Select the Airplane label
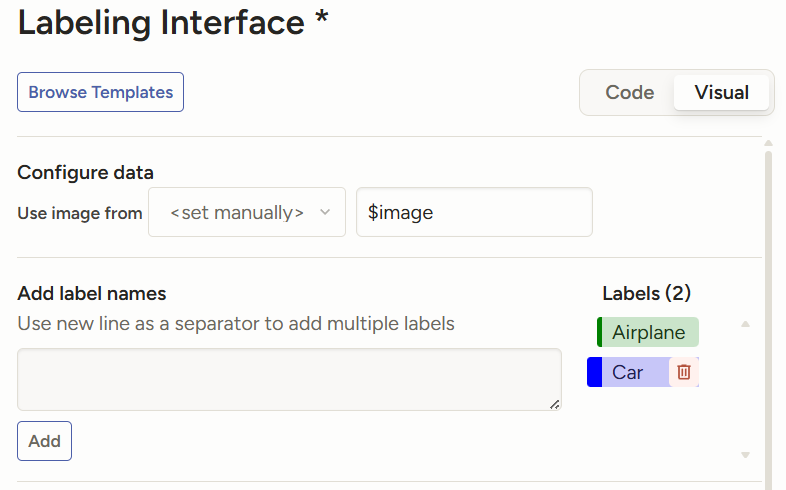 pyautogui.click(x=649, y=332)
